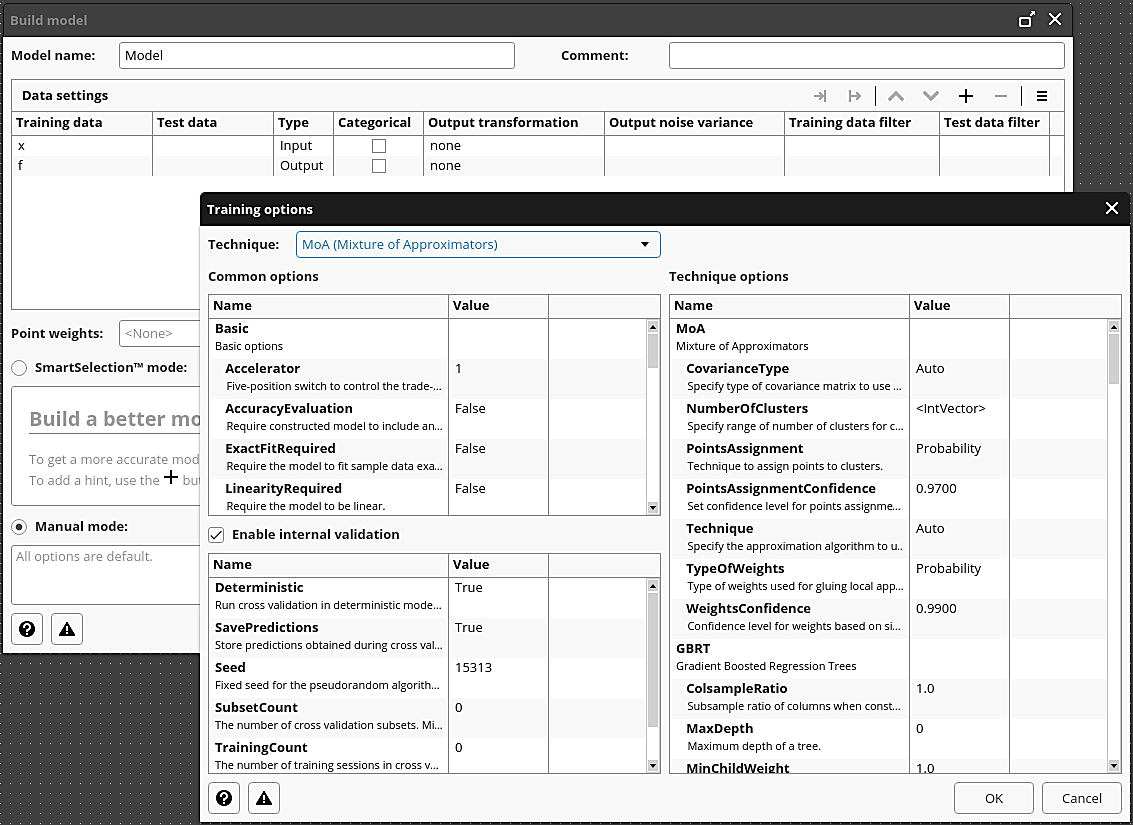
Task: Click the move-to-end arrow icon in Data settings
Action: click(819, 96)
